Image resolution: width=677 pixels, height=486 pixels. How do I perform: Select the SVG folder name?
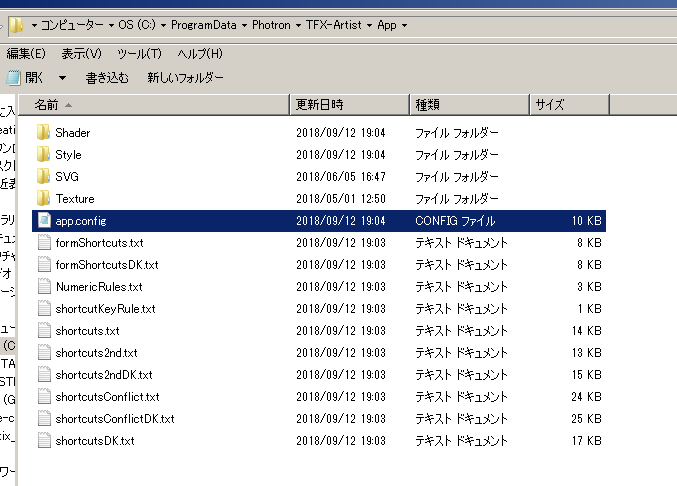67,177
